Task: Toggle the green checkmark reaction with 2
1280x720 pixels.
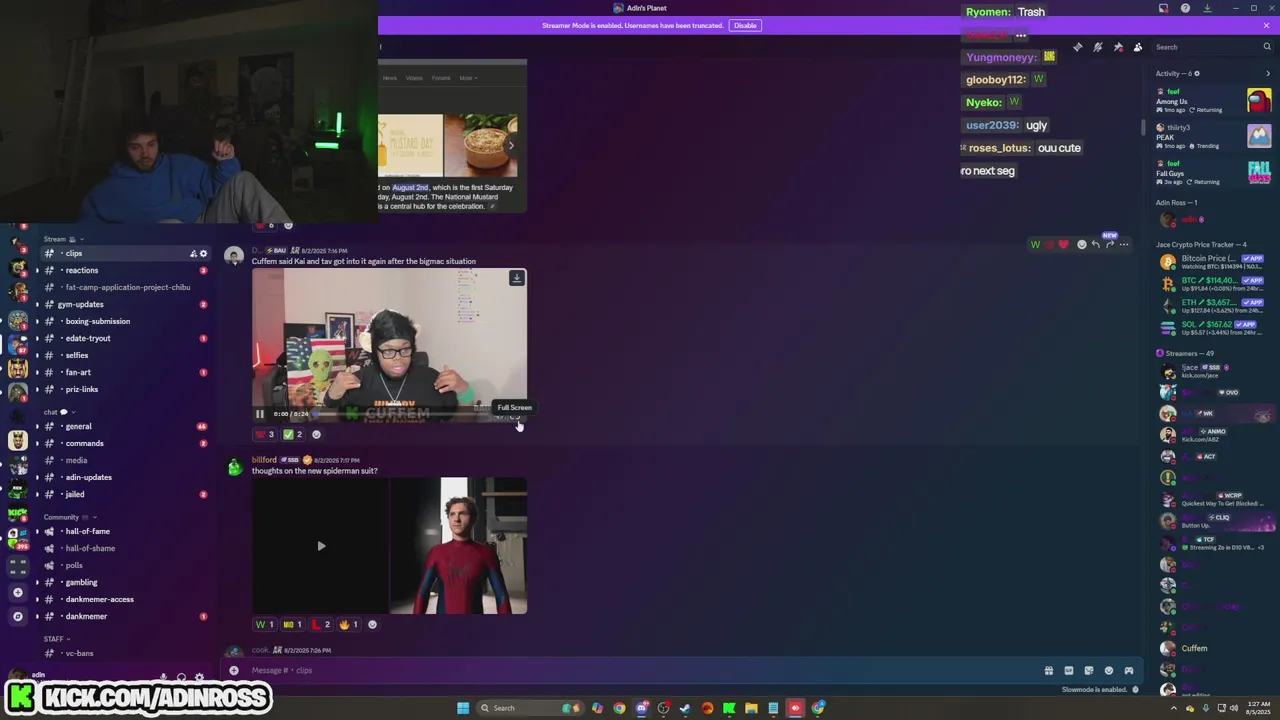Action: pos(293,434)
